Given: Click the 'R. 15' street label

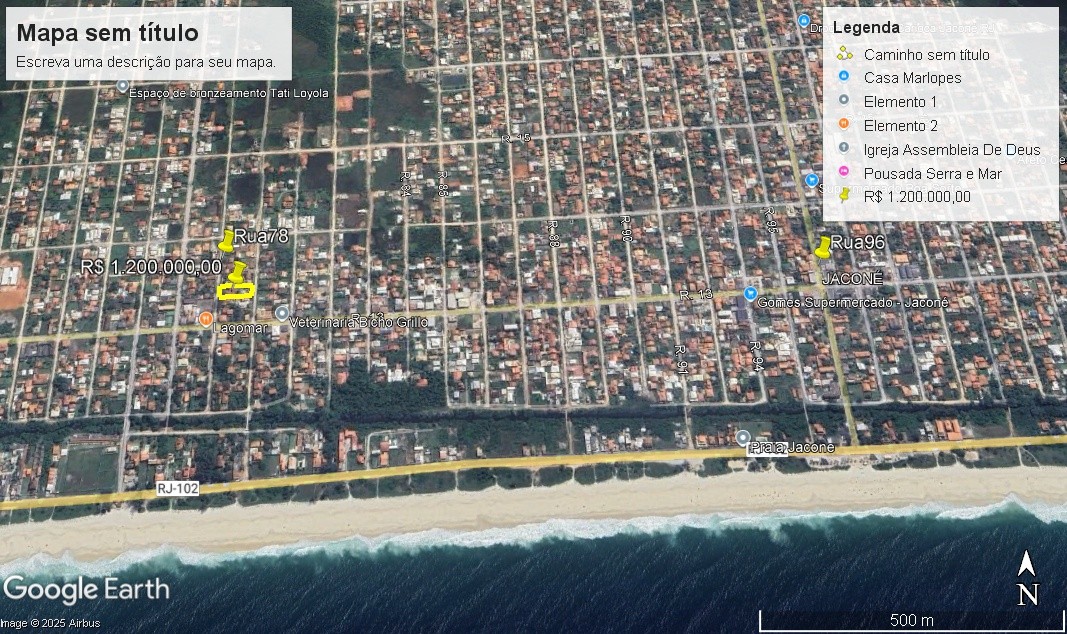Looking at the screenshot, I should 516,139.
